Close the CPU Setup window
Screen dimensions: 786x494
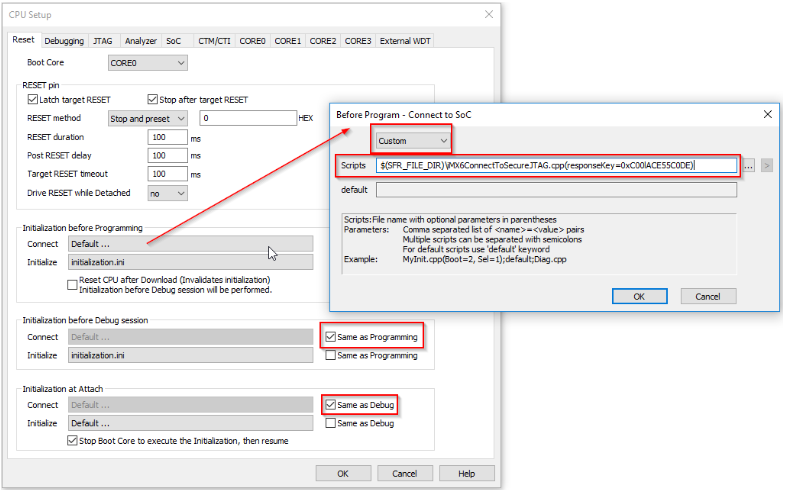(x=488, y=14)
